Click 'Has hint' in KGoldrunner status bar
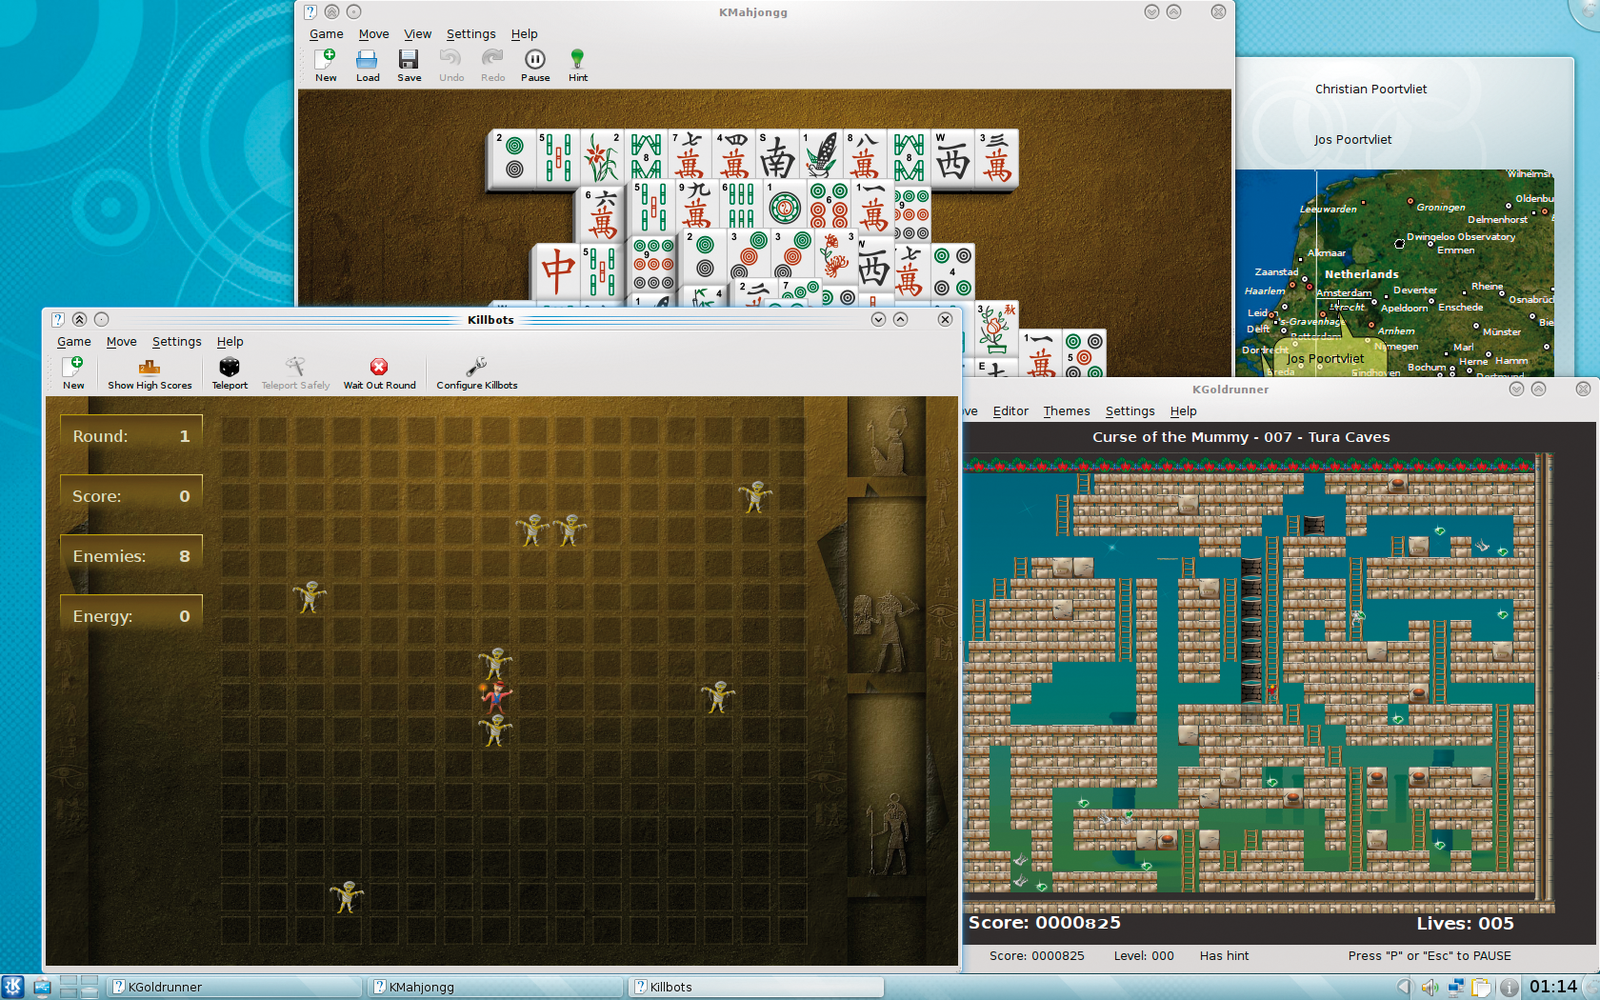 (x=1224, y=956)
